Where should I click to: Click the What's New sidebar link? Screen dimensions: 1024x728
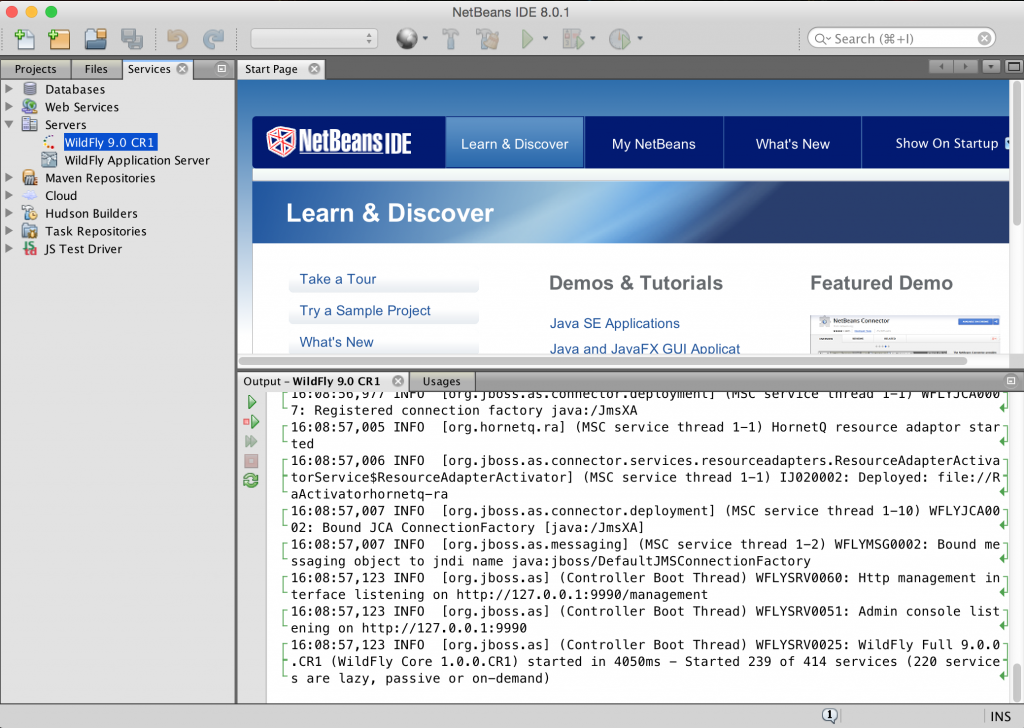pos(336,342)
